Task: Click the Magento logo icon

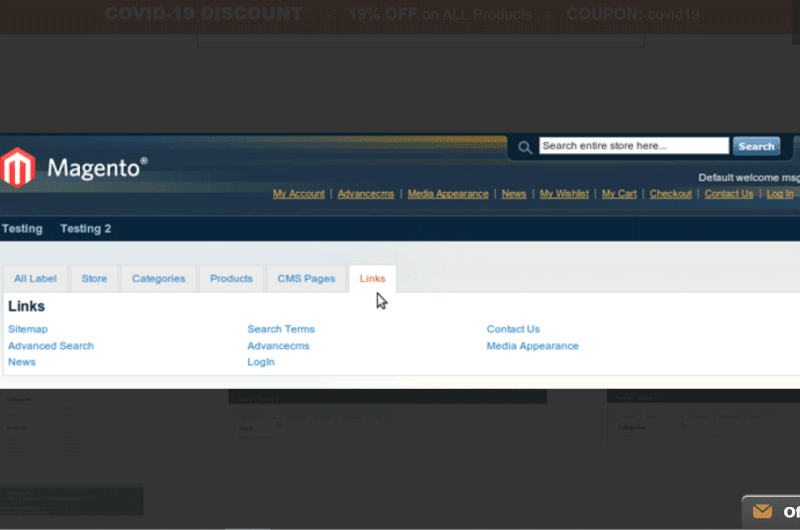Action: (18, 167)
